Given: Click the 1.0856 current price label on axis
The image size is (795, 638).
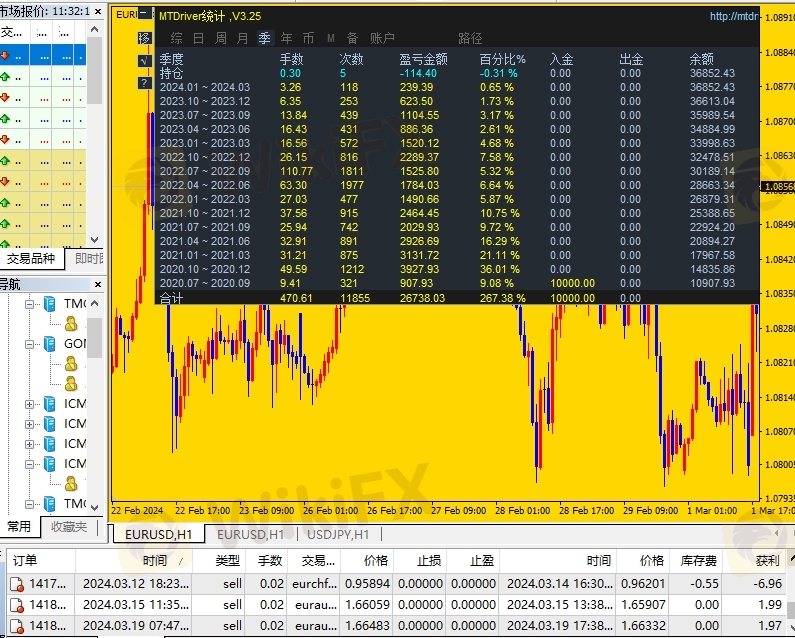Looking at the screenshot, I should coord(778,187).
